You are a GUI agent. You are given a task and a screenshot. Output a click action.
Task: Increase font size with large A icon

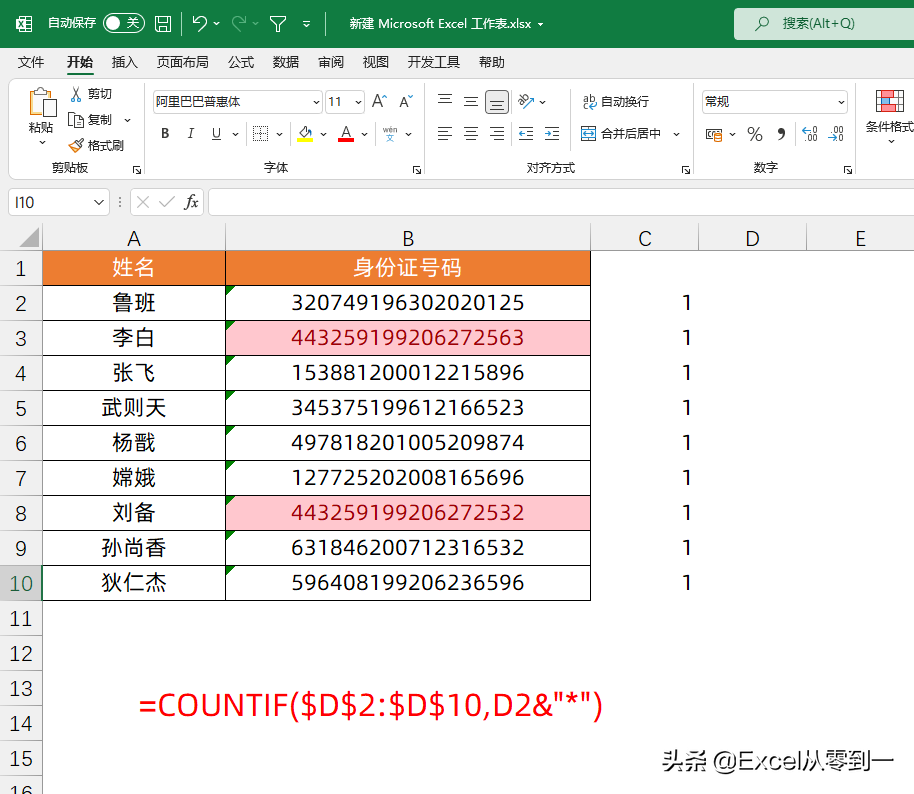tap(379, 101)
